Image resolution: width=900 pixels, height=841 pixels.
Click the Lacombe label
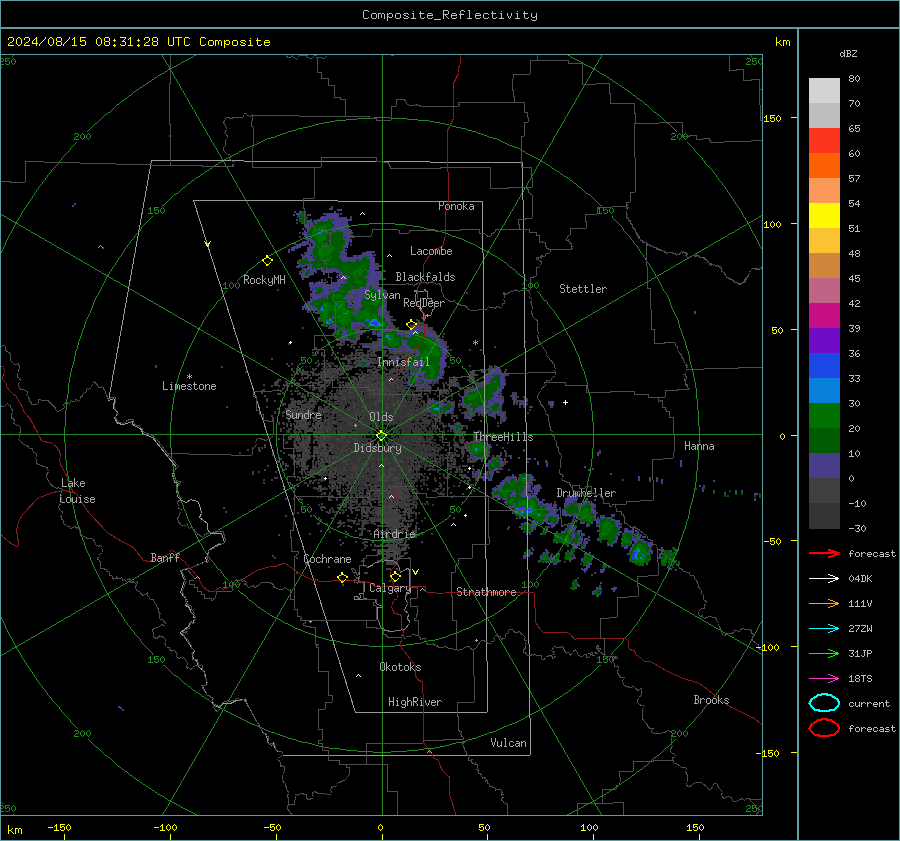(431, 251)
